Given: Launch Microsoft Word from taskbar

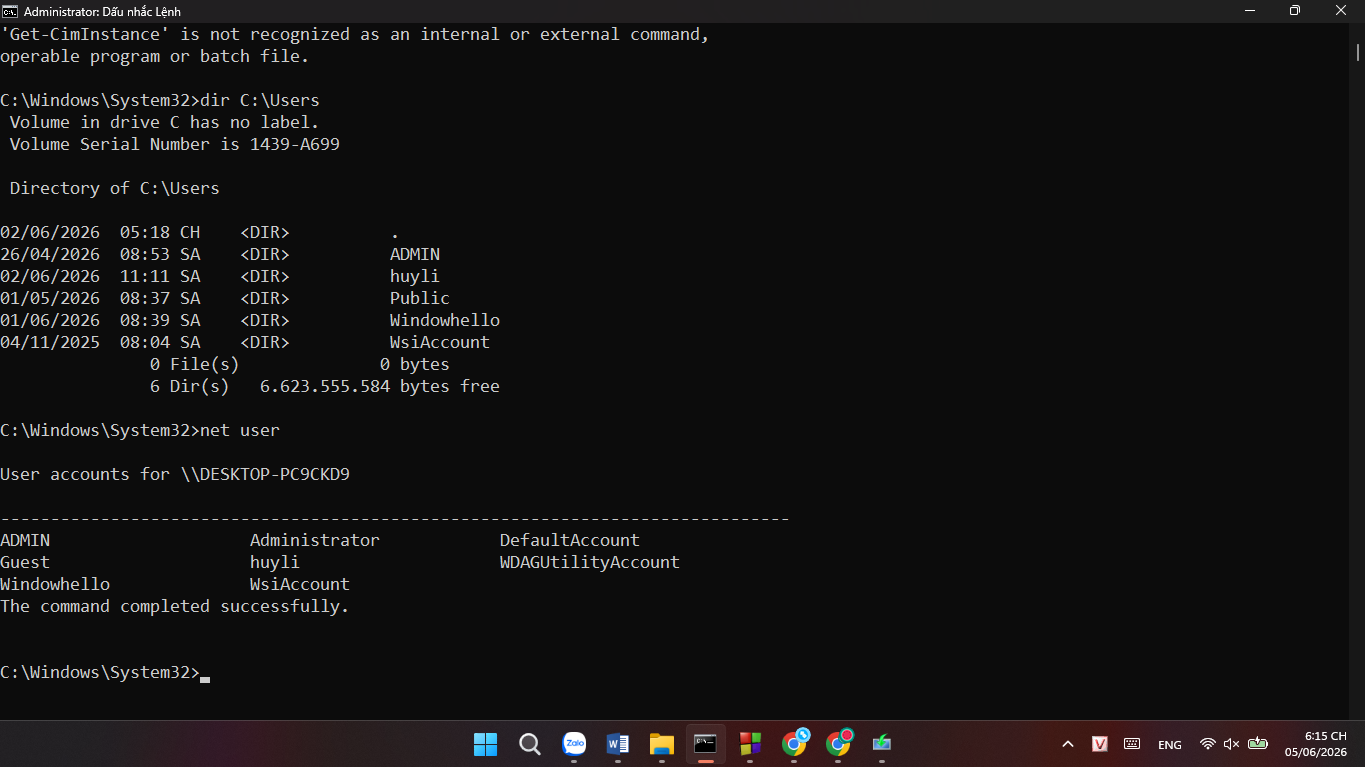Looking at the screenshot, I should tap(618, 744).
